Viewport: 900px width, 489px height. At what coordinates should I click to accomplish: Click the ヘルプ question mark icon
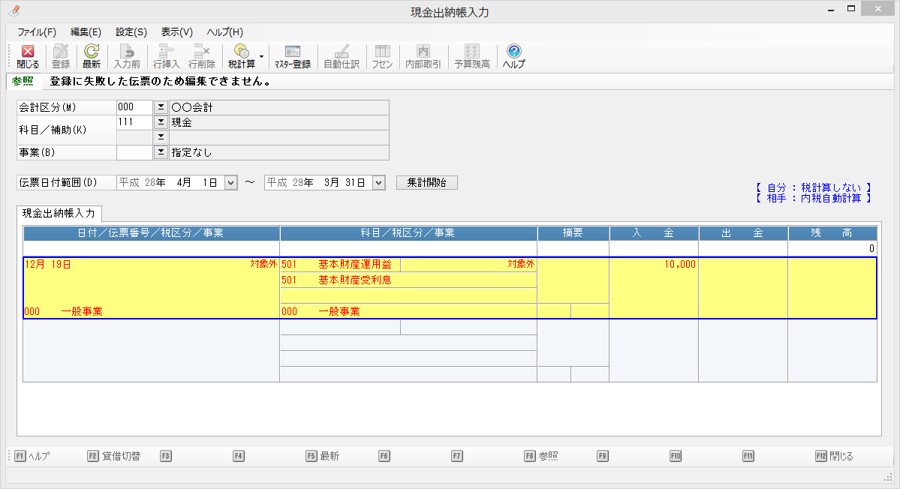click(513, 56)
